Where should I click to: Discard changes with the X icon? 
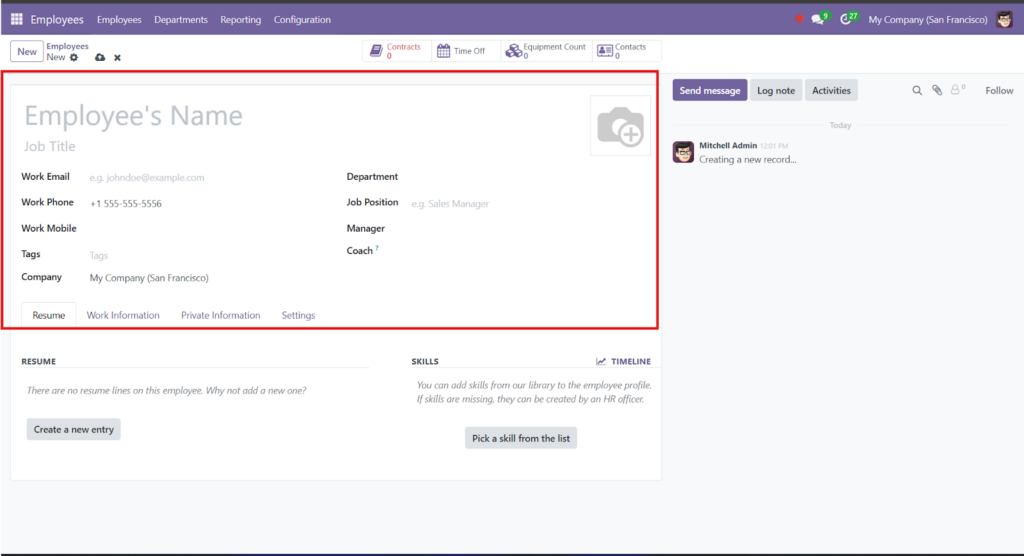coord(118,57)
